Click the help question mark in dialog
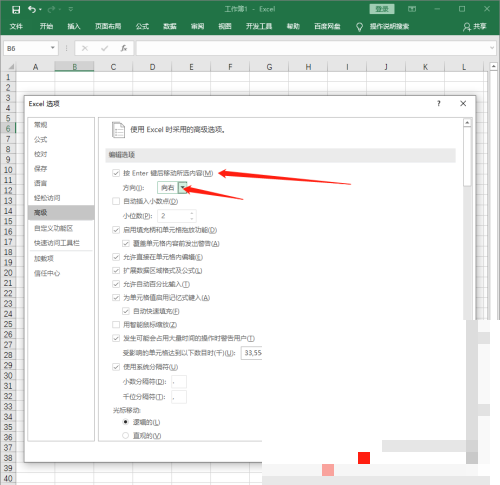Viewport: 500px width, 485px height. [439, 104]
